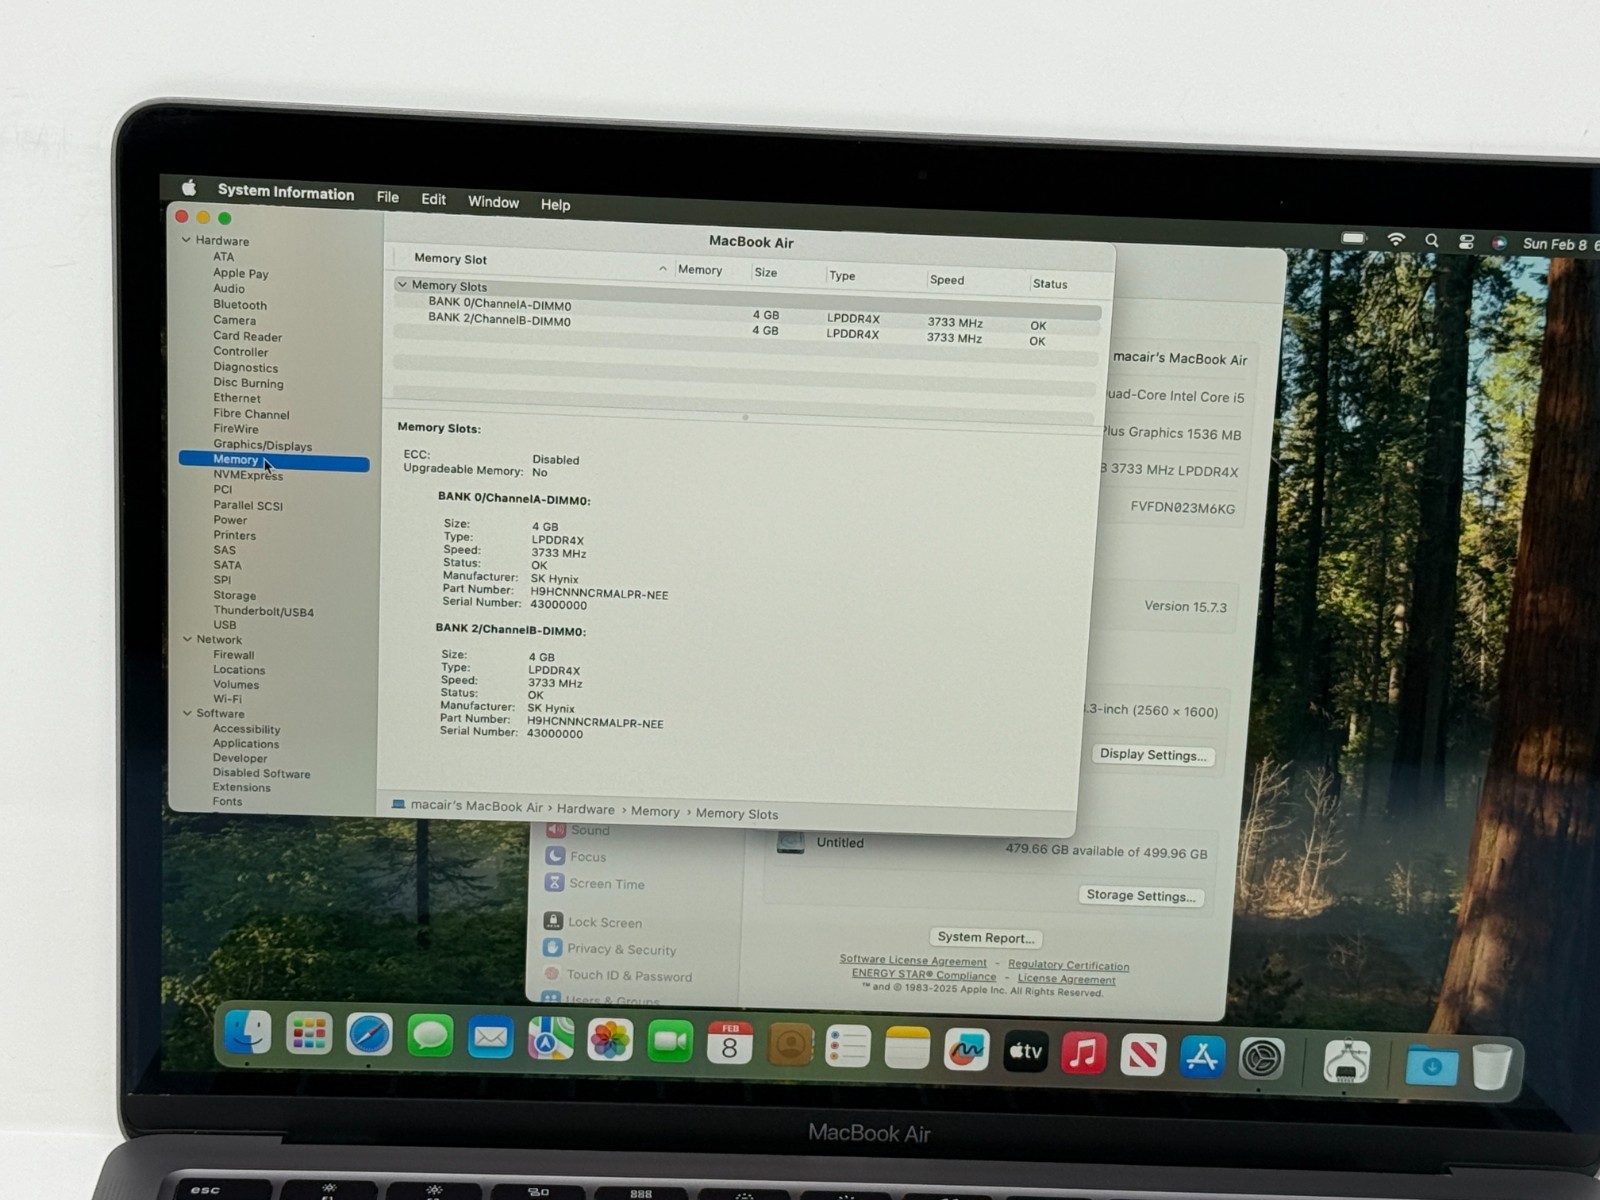Viewport: 1600px width, 1200px height.
Task: Open the Apple menu
Action: tap(189, 187)
